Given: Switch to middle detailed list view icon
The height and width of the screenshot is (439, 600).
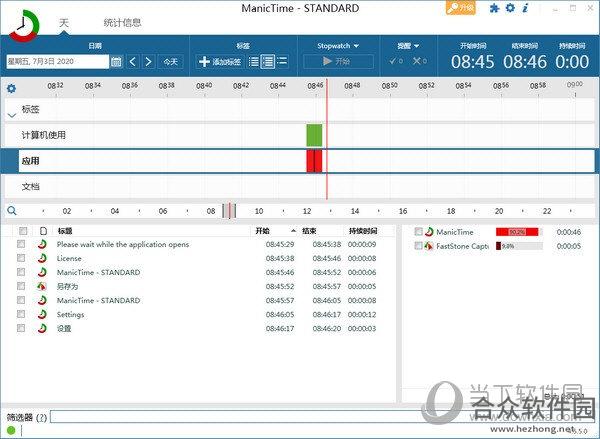Looking at the screenshot, I should pyautogui.click(x=268, y=61).
